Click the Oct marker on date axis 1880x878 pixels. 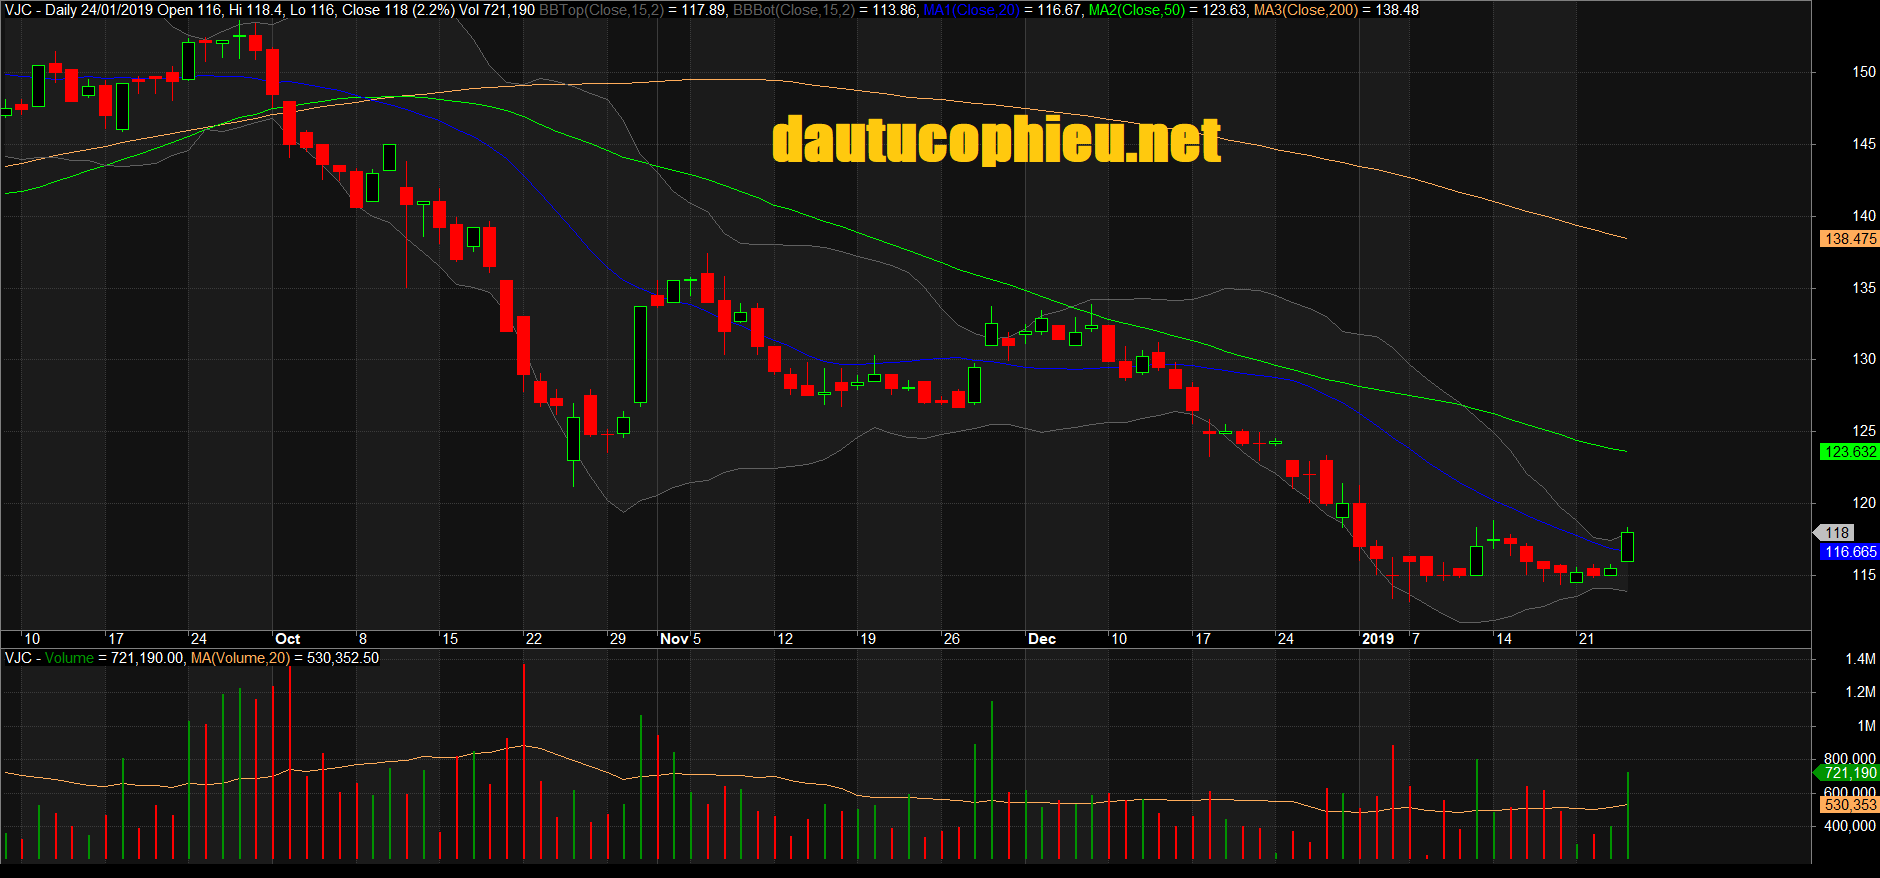click(x=287, y=639)
